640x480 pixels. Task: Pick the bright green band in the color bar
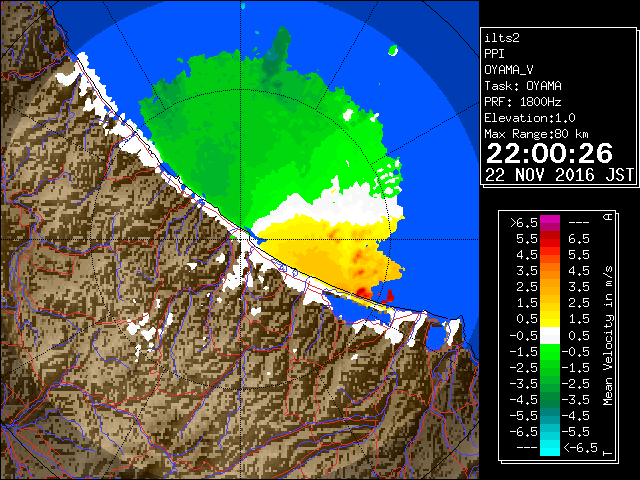(x=550, y=352)
